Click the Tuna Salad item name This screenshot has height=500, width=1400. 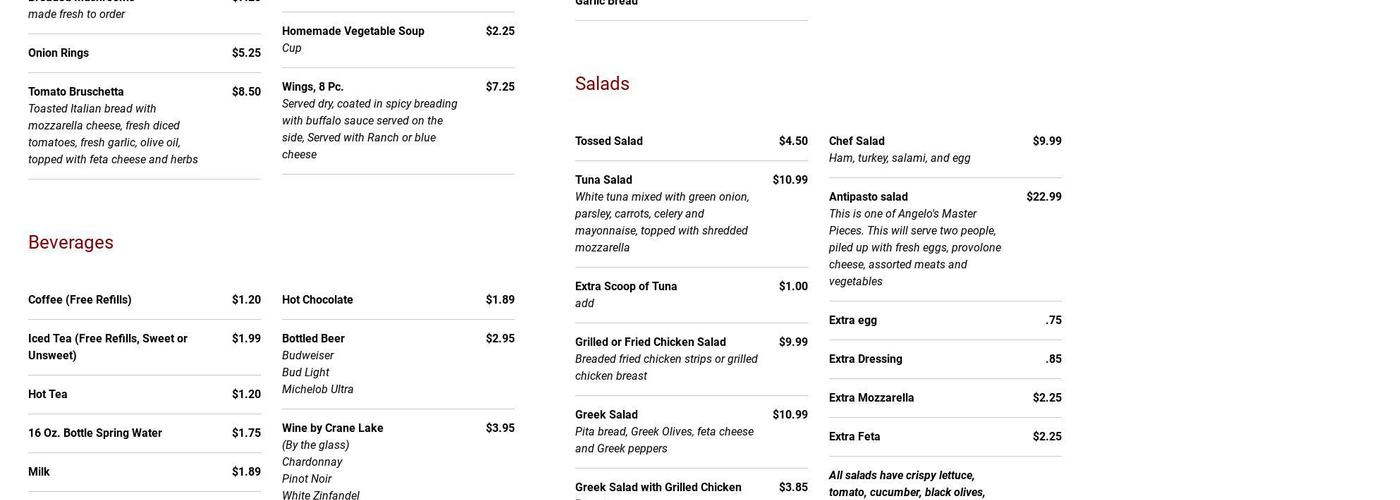(x=604, y=180)
